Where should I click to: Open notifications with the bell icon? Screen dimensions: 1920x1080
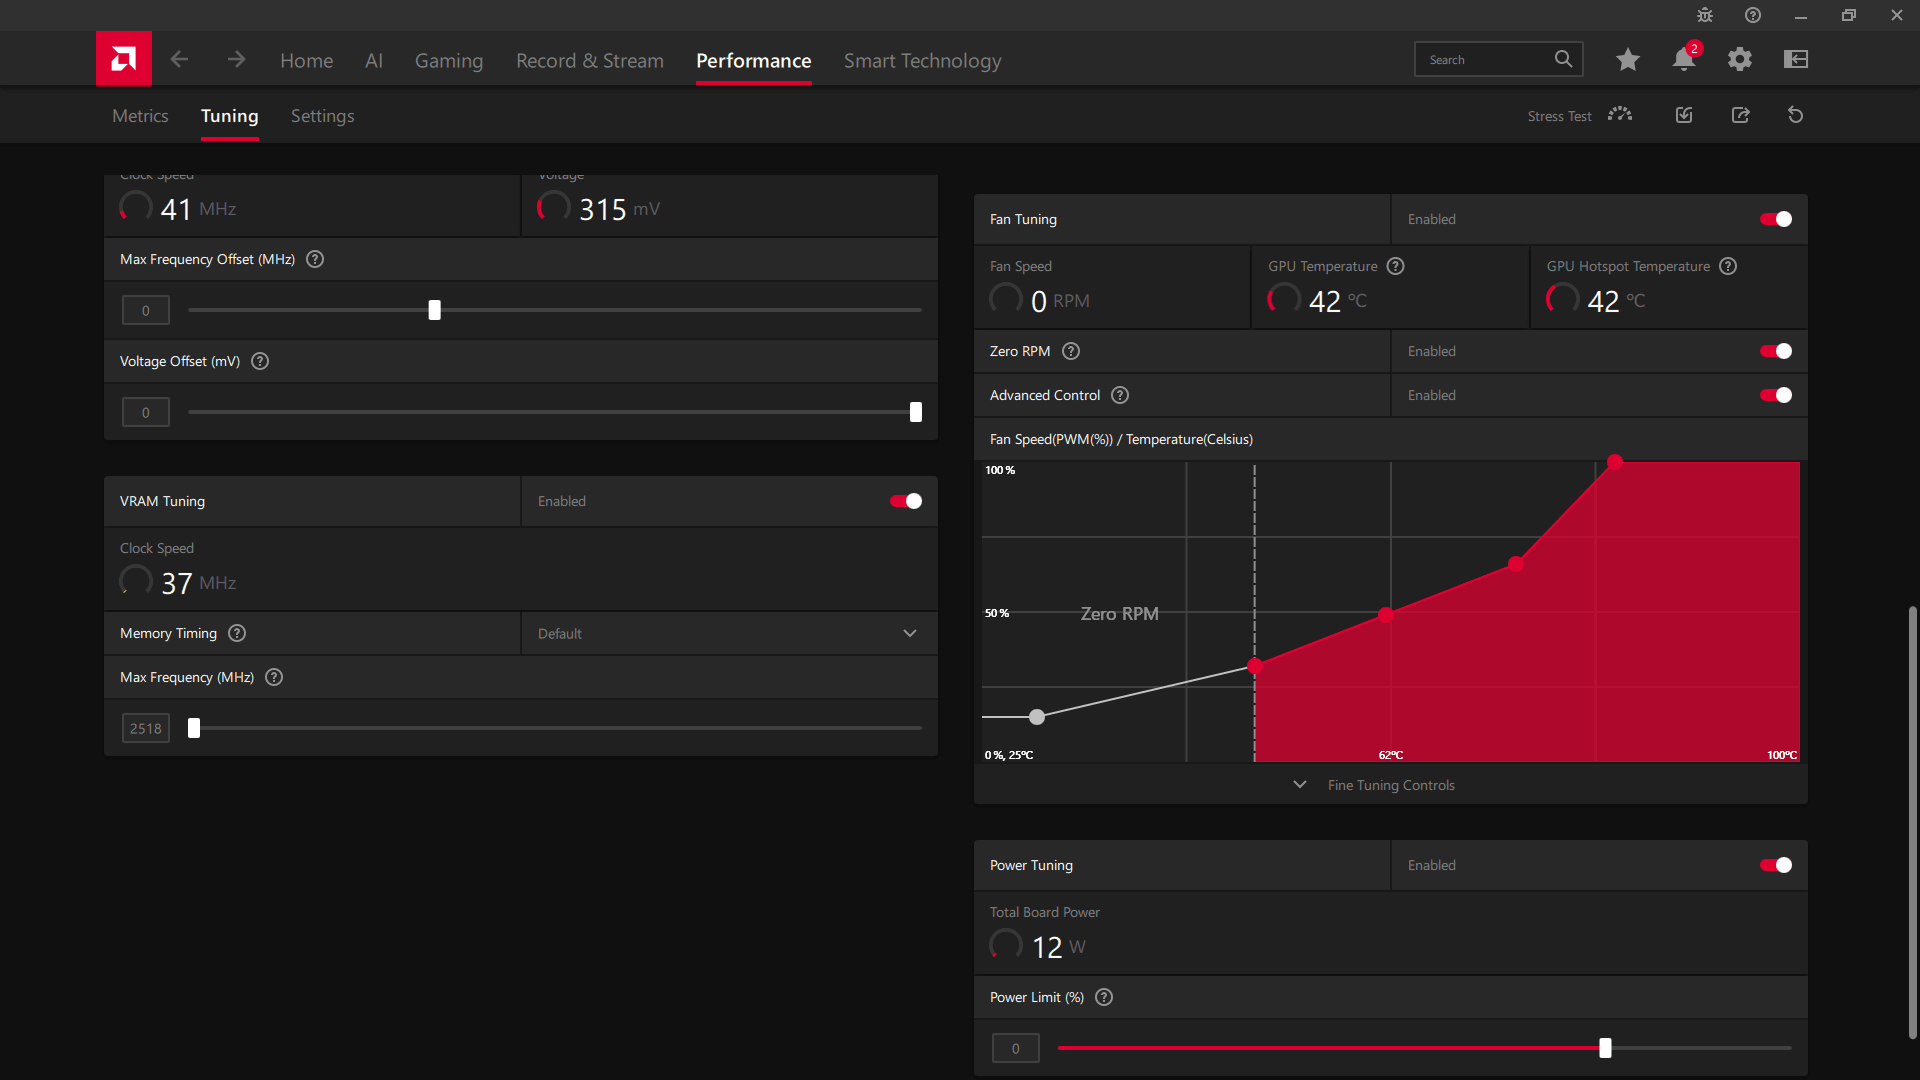(1683, 59)
